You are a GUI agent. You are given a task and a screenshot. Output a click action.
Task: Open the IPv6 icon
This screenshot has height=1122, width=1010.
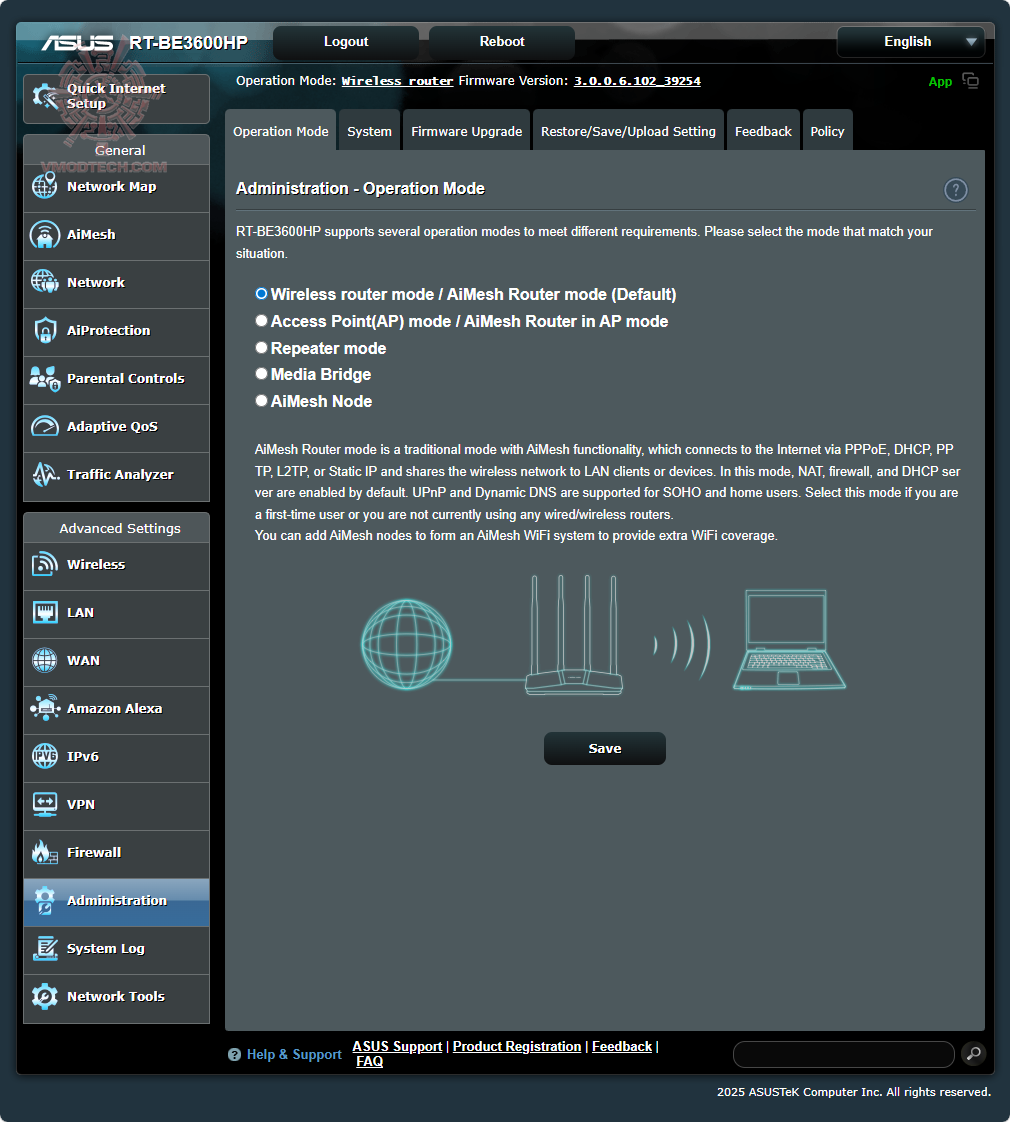[44, 756]
